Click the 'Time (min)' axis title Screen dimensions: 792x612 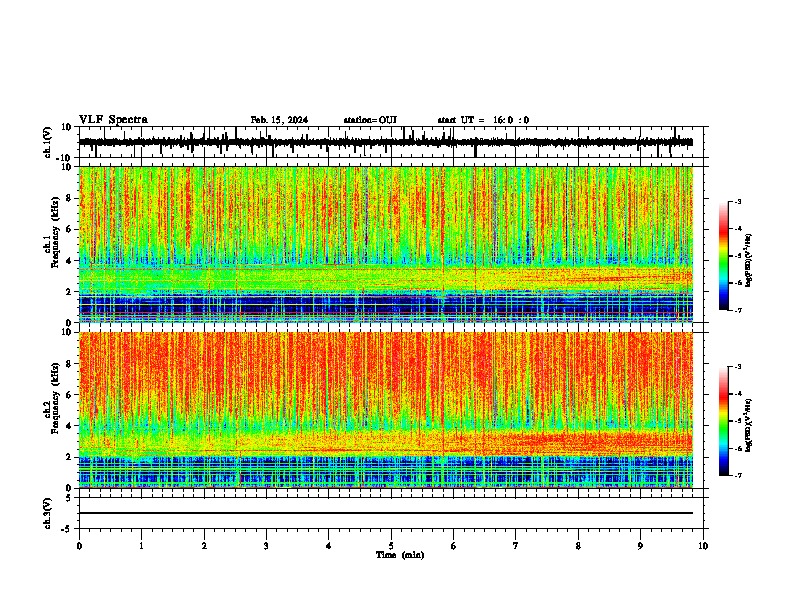tap(400, 555)
